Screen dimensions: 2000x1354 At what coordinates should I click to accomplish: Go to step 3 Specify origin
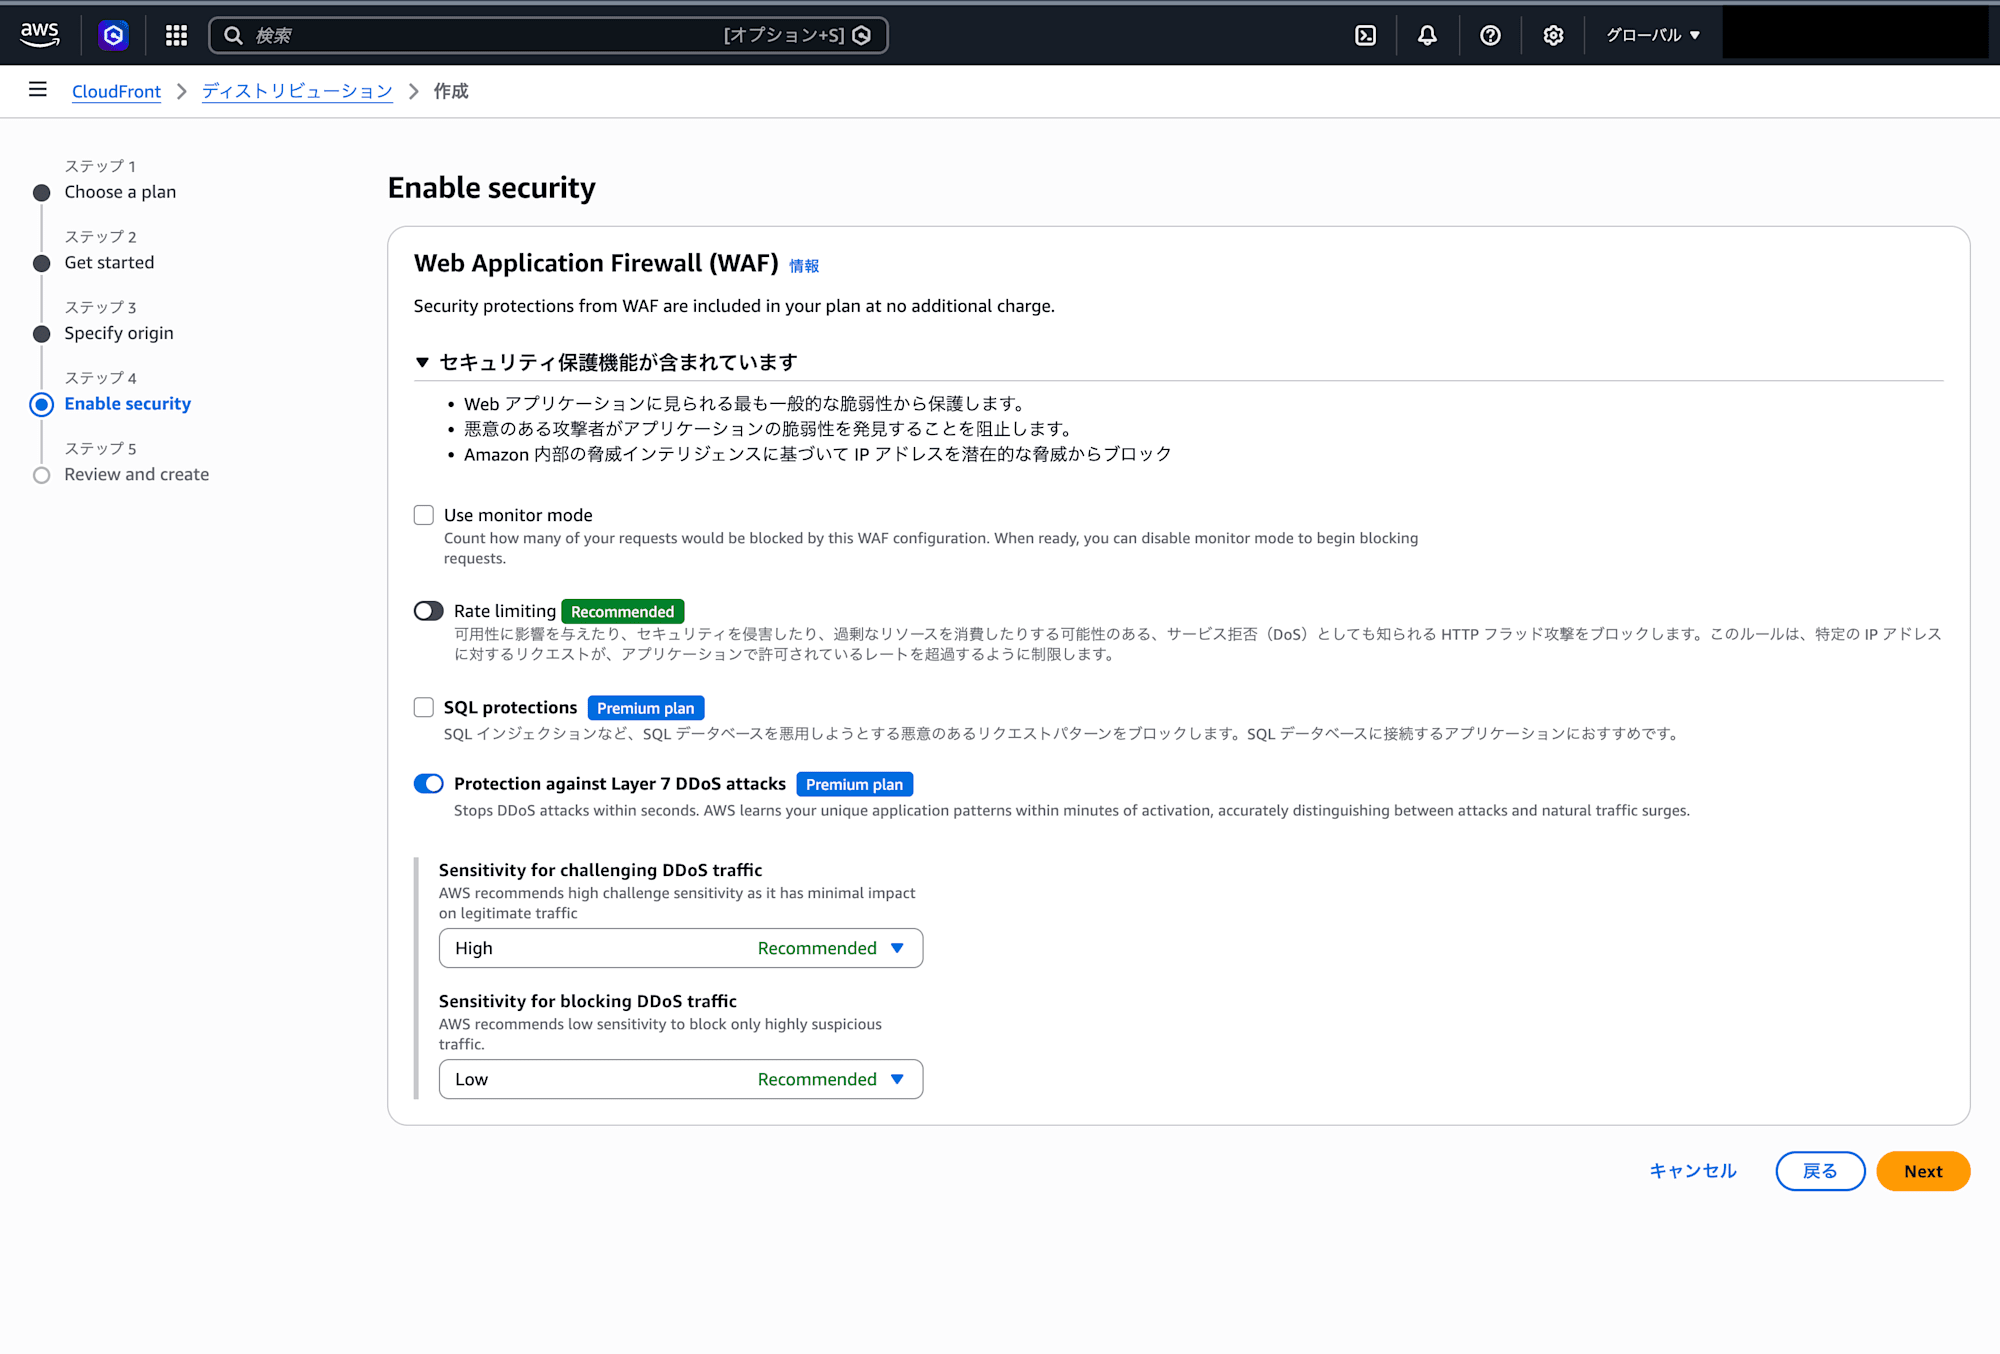tap(119, 333)
